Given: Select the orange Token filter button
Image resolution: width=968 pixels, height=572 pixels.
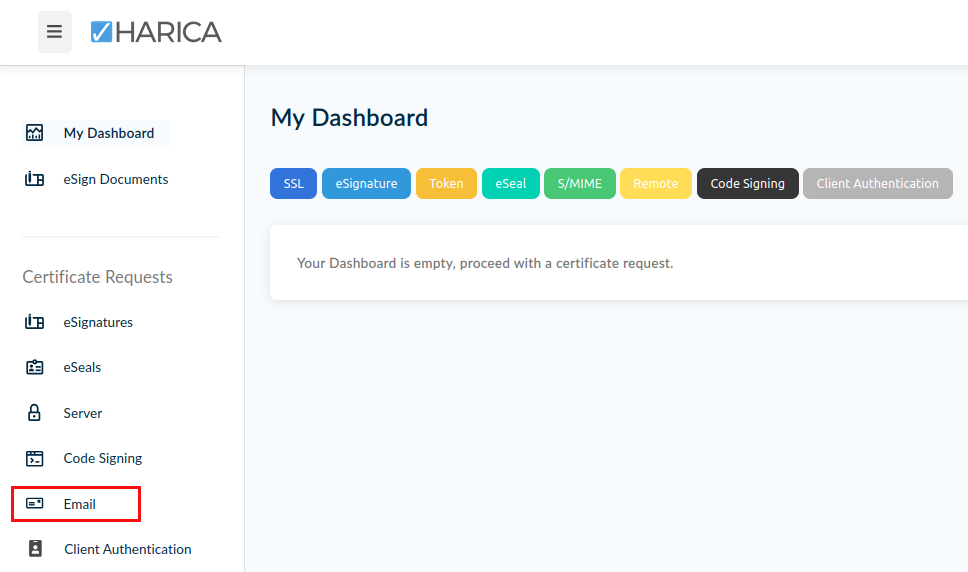Looking at the screenshot, I should pos(446,183).
